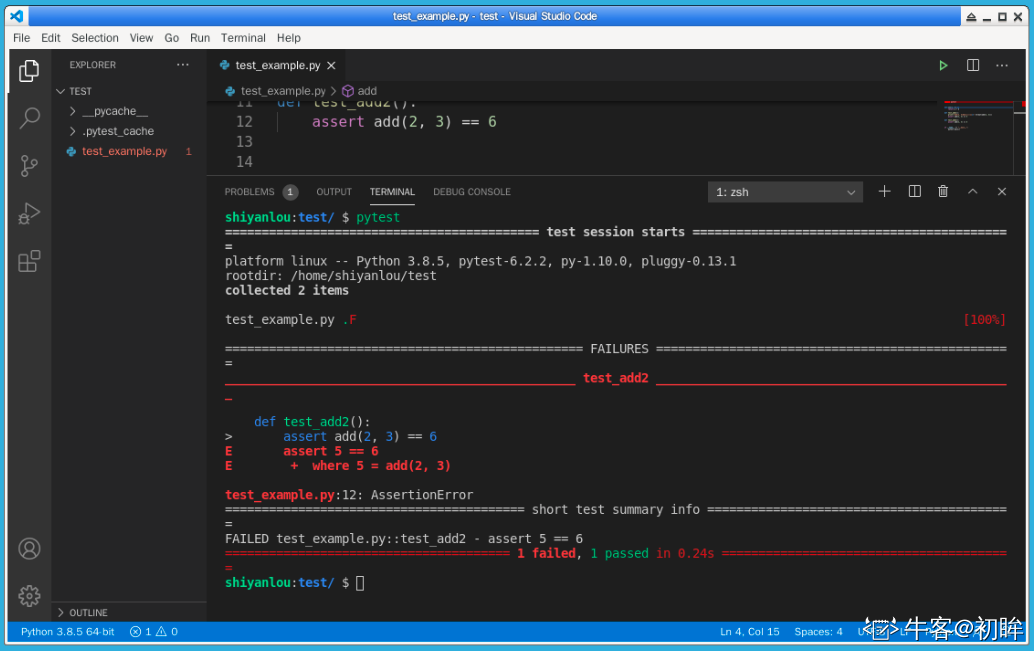Click the pytest command in terminal
This screenshot has width=1034, height=651.
378,217
